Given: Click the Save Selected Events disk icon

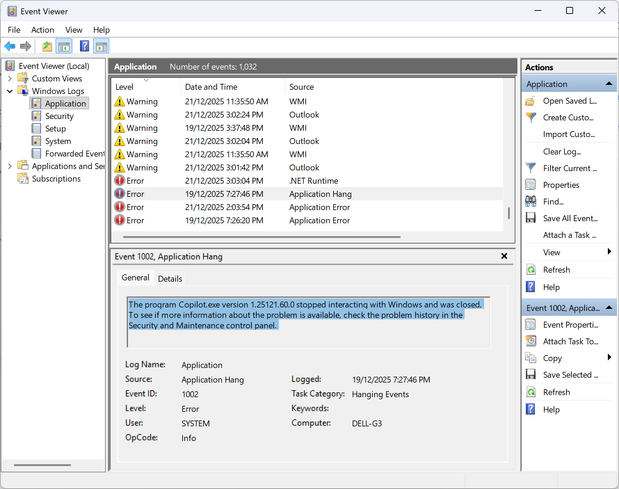Looking at the screenshot, I should tap(531, 374).
